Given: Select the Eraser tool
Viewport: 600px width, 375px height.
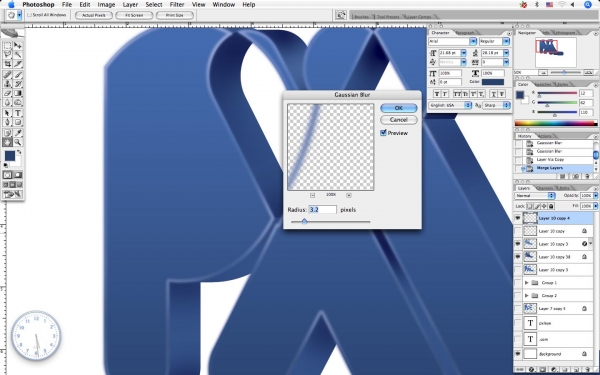Looking at the screenshot, I should click(7, 93).
